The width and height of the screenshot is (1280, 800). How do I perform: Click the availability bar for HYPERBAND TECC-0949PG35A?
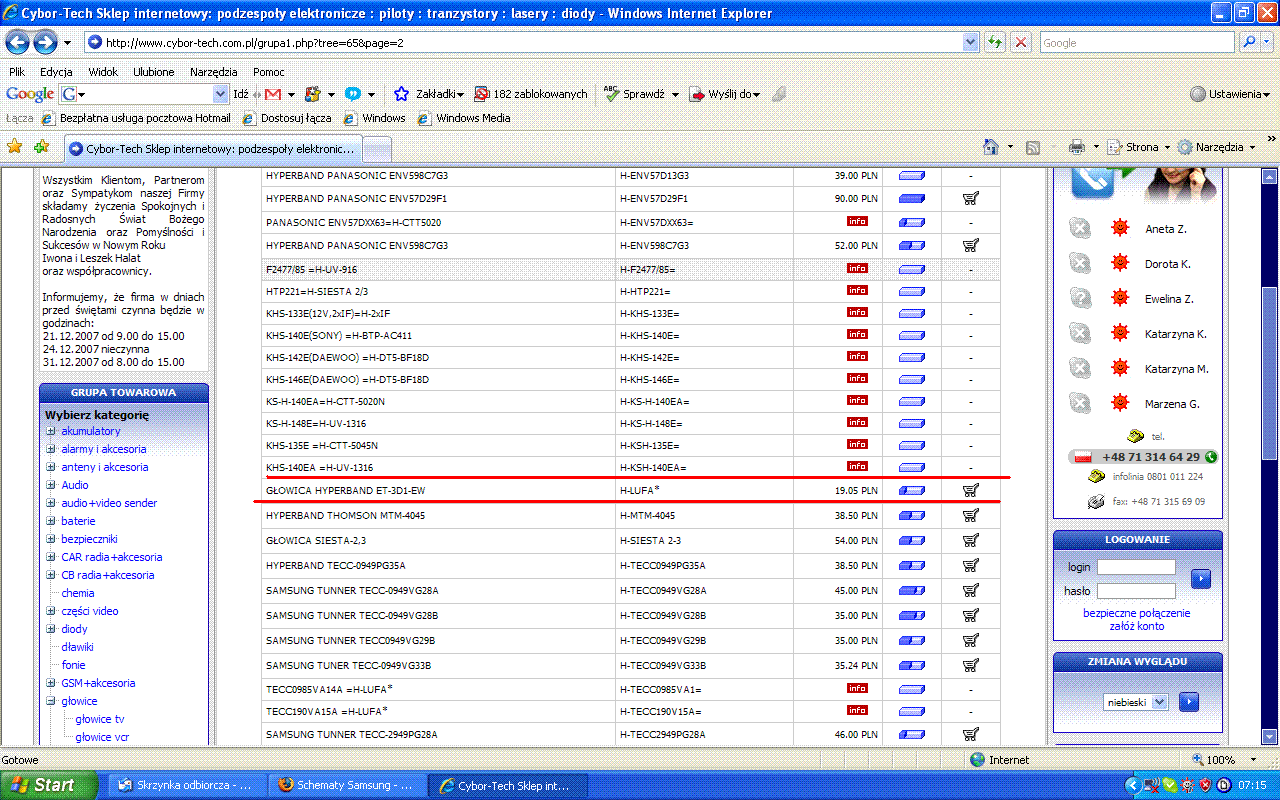coord(912,565)
